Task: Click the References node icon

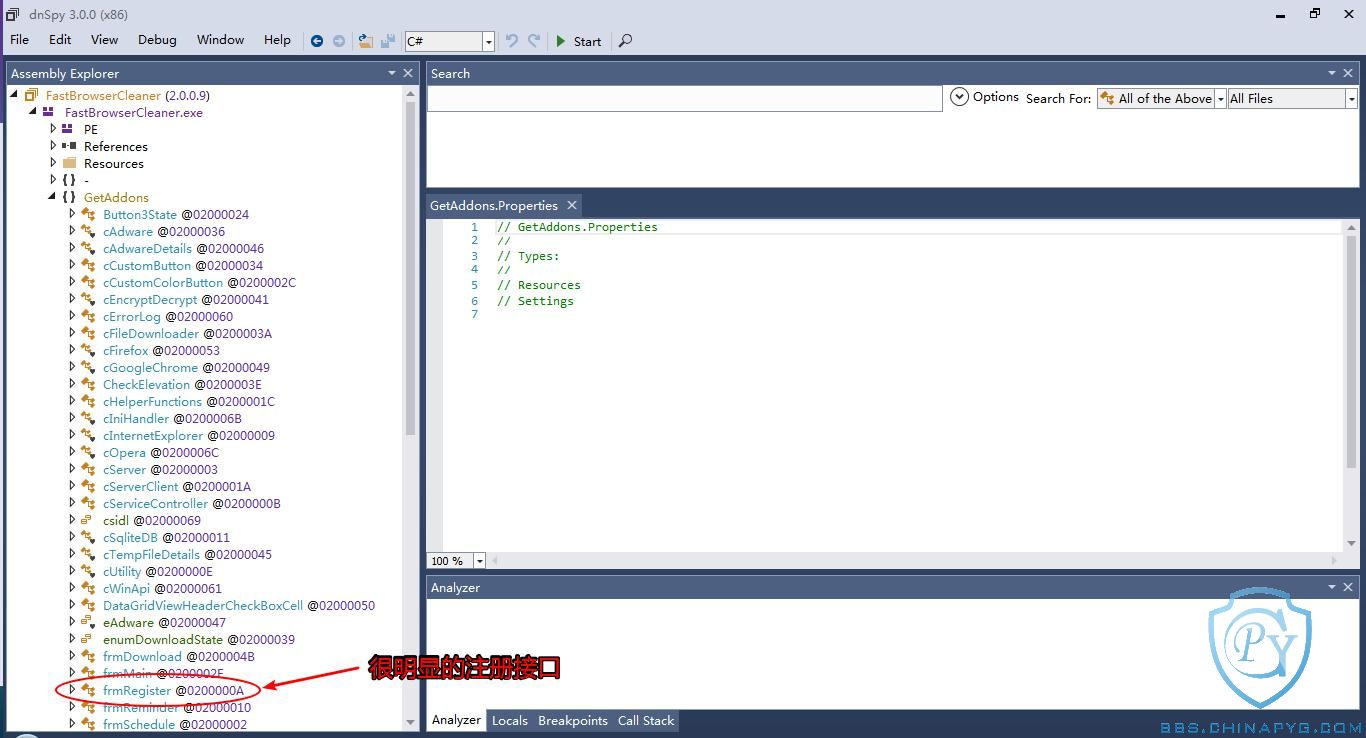Action: coord(69,146)
